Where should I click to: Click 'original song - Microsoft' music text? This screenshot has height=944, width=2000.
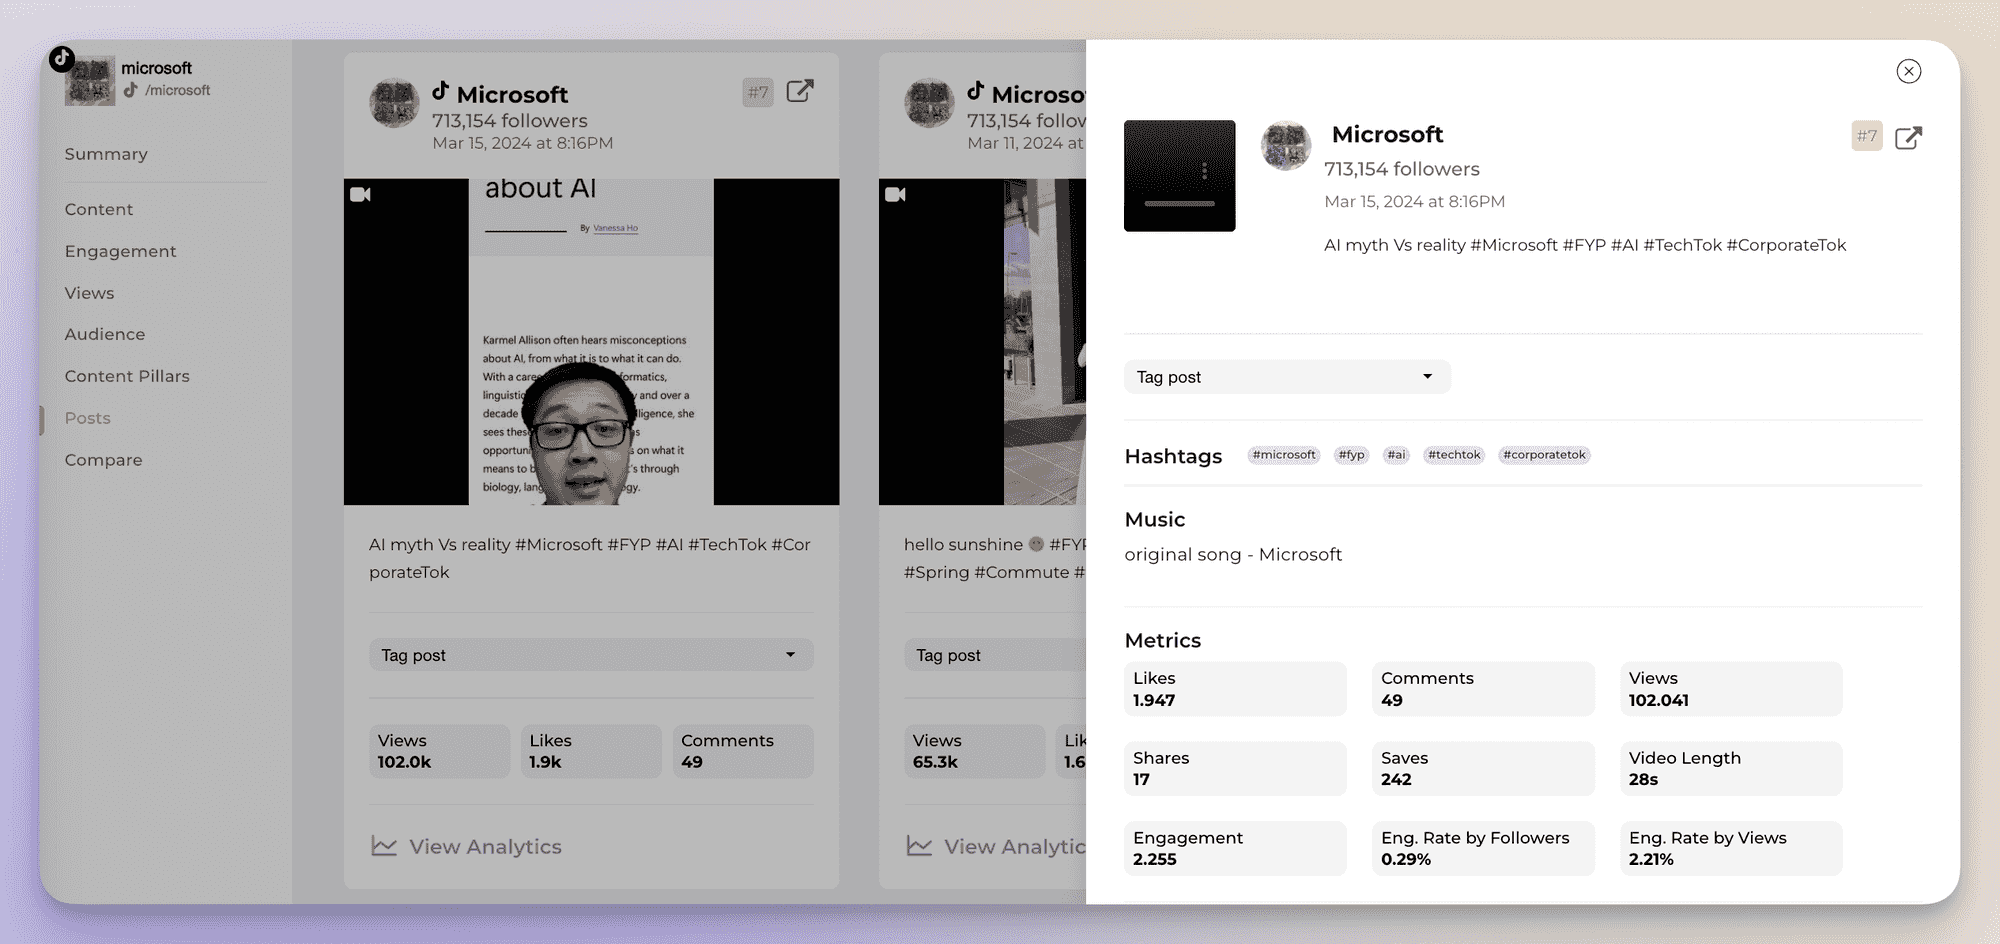[x=1233, y=554]
